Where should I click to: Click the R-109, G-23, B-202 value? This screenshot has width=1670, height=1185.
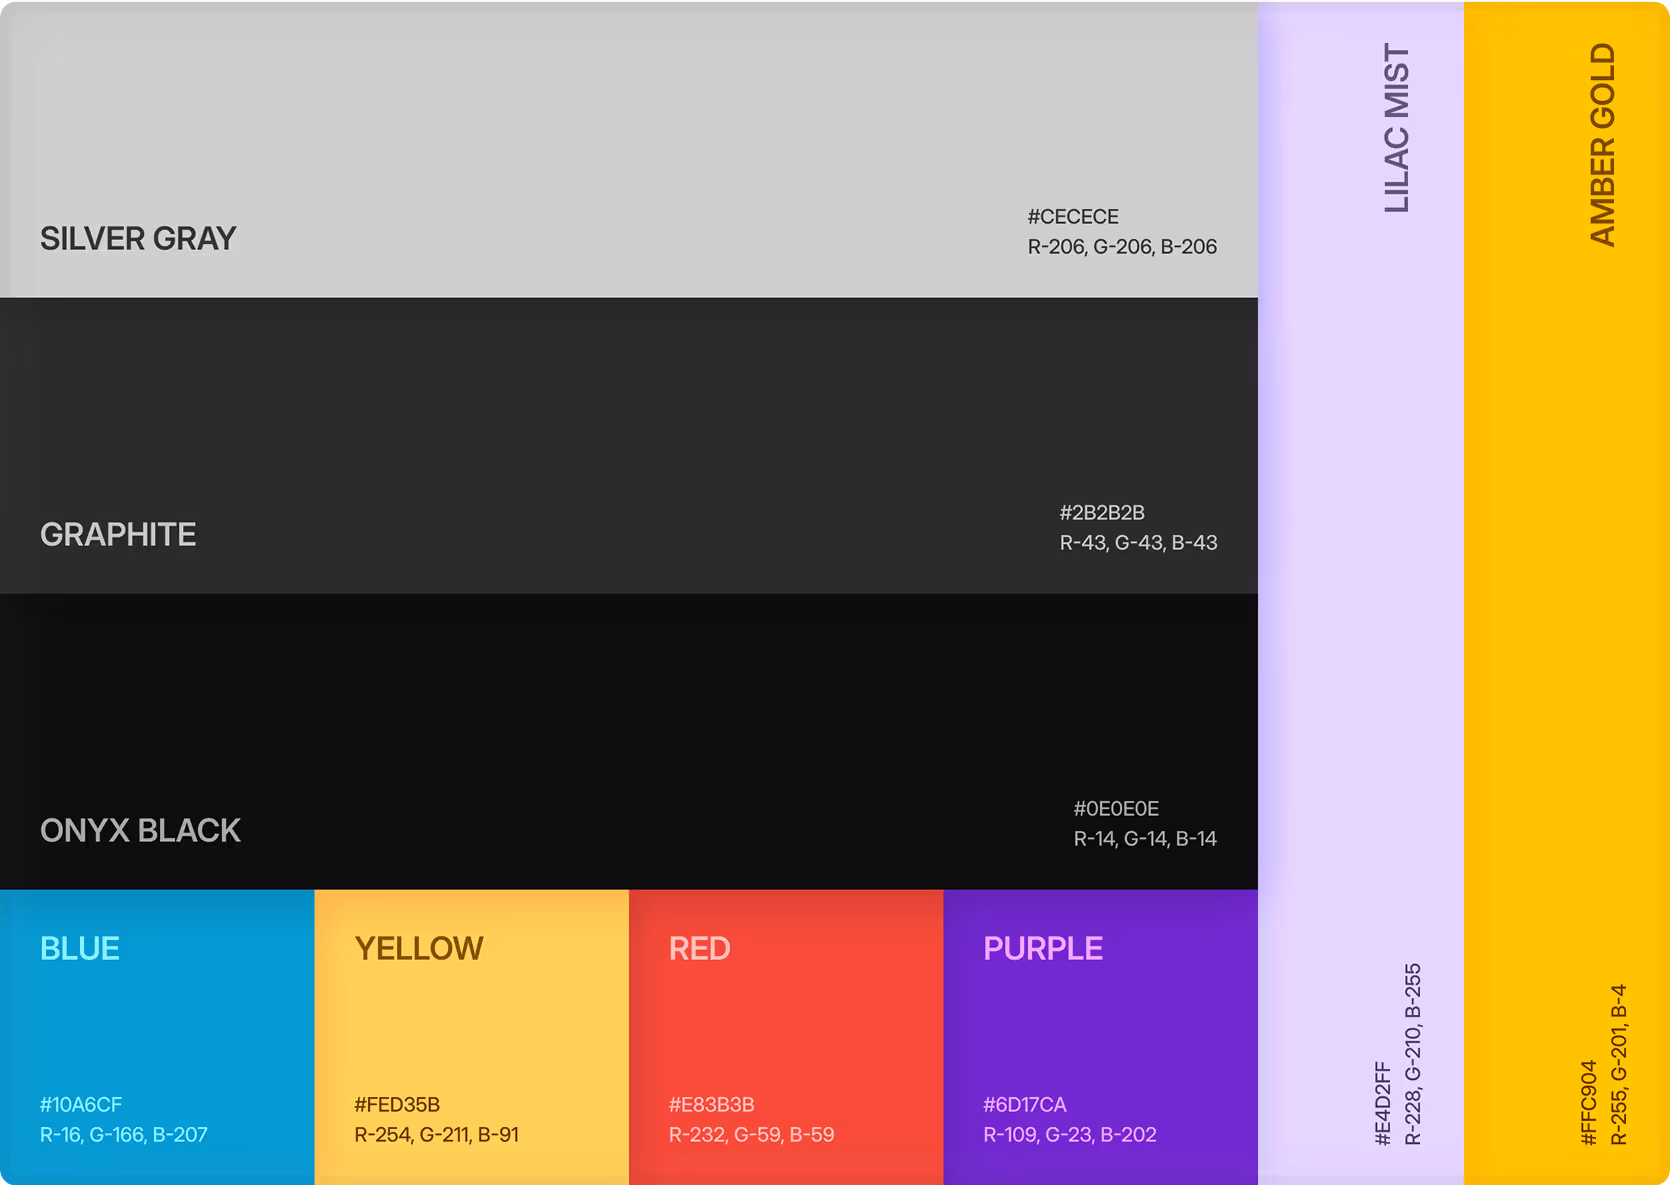coord(1070,1135)
